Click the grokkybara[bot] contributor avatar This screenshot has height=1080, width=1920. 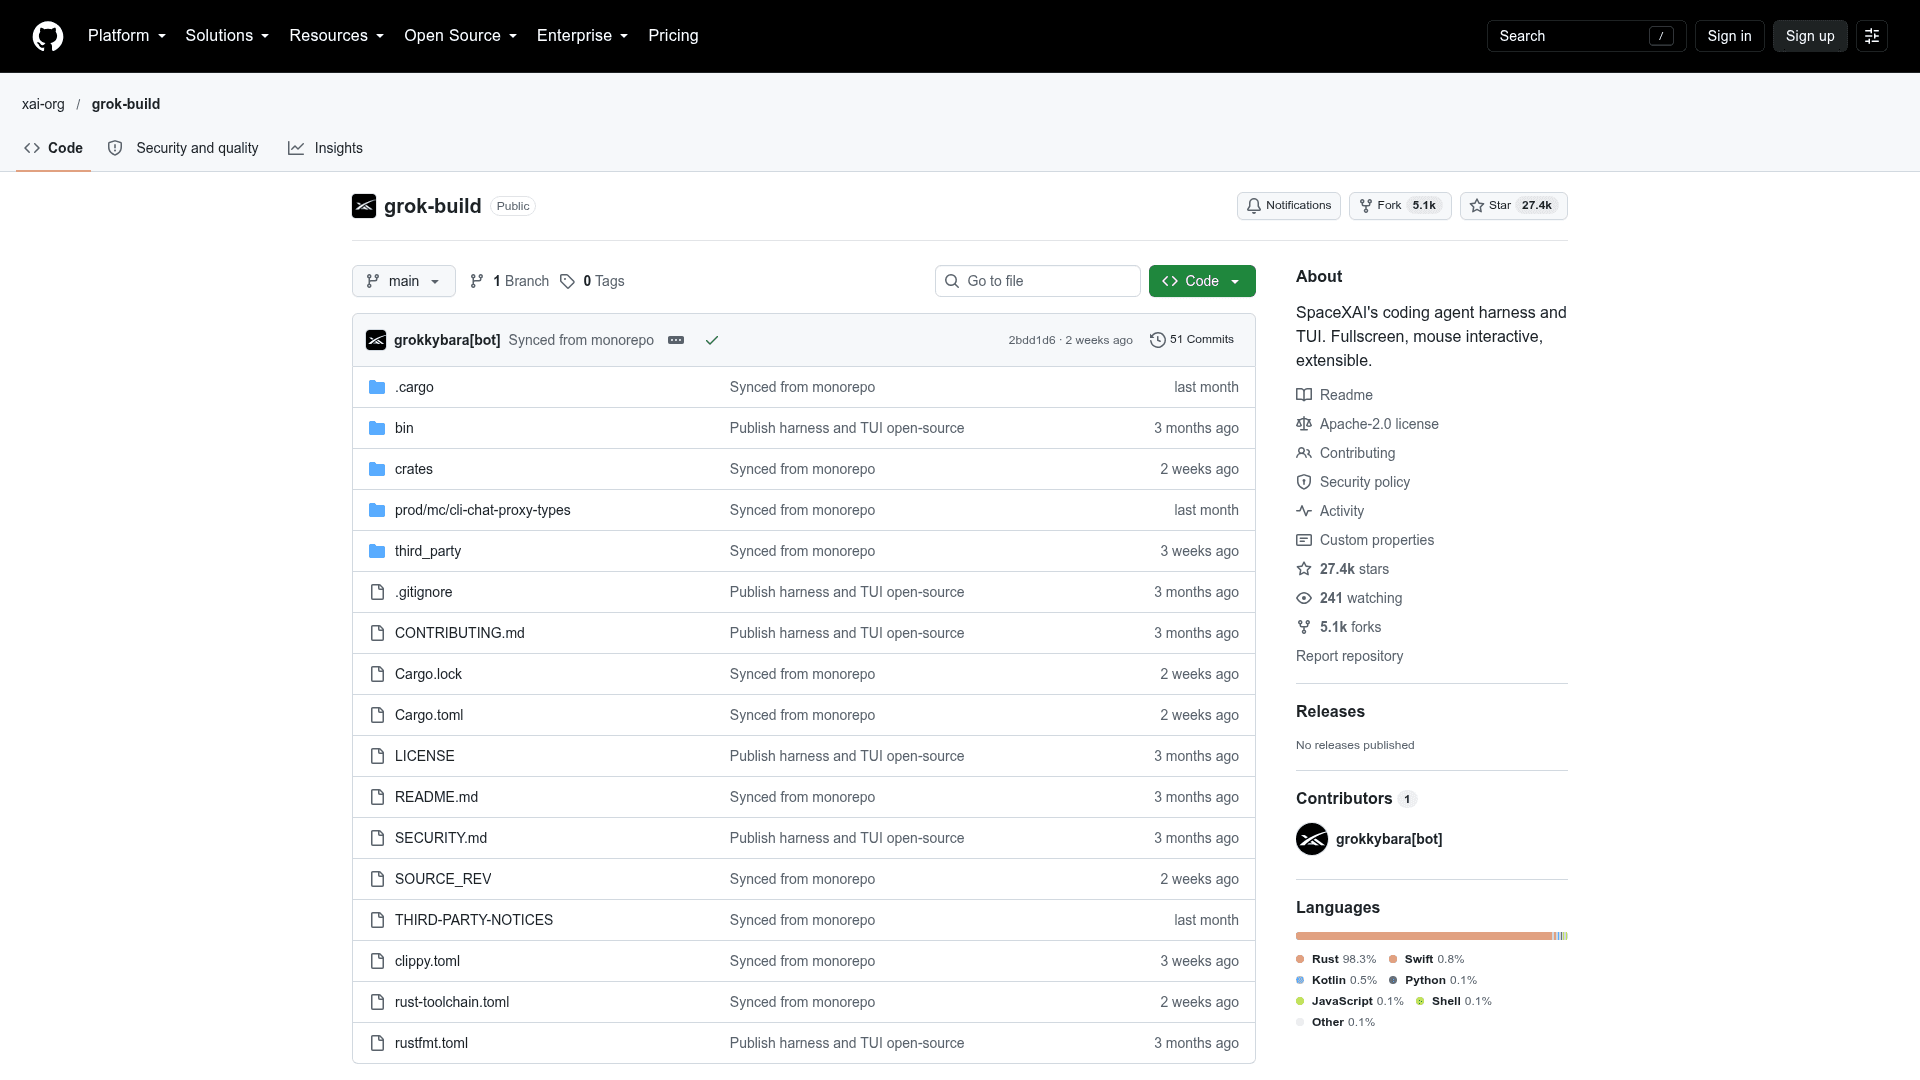click(1312, 839)
